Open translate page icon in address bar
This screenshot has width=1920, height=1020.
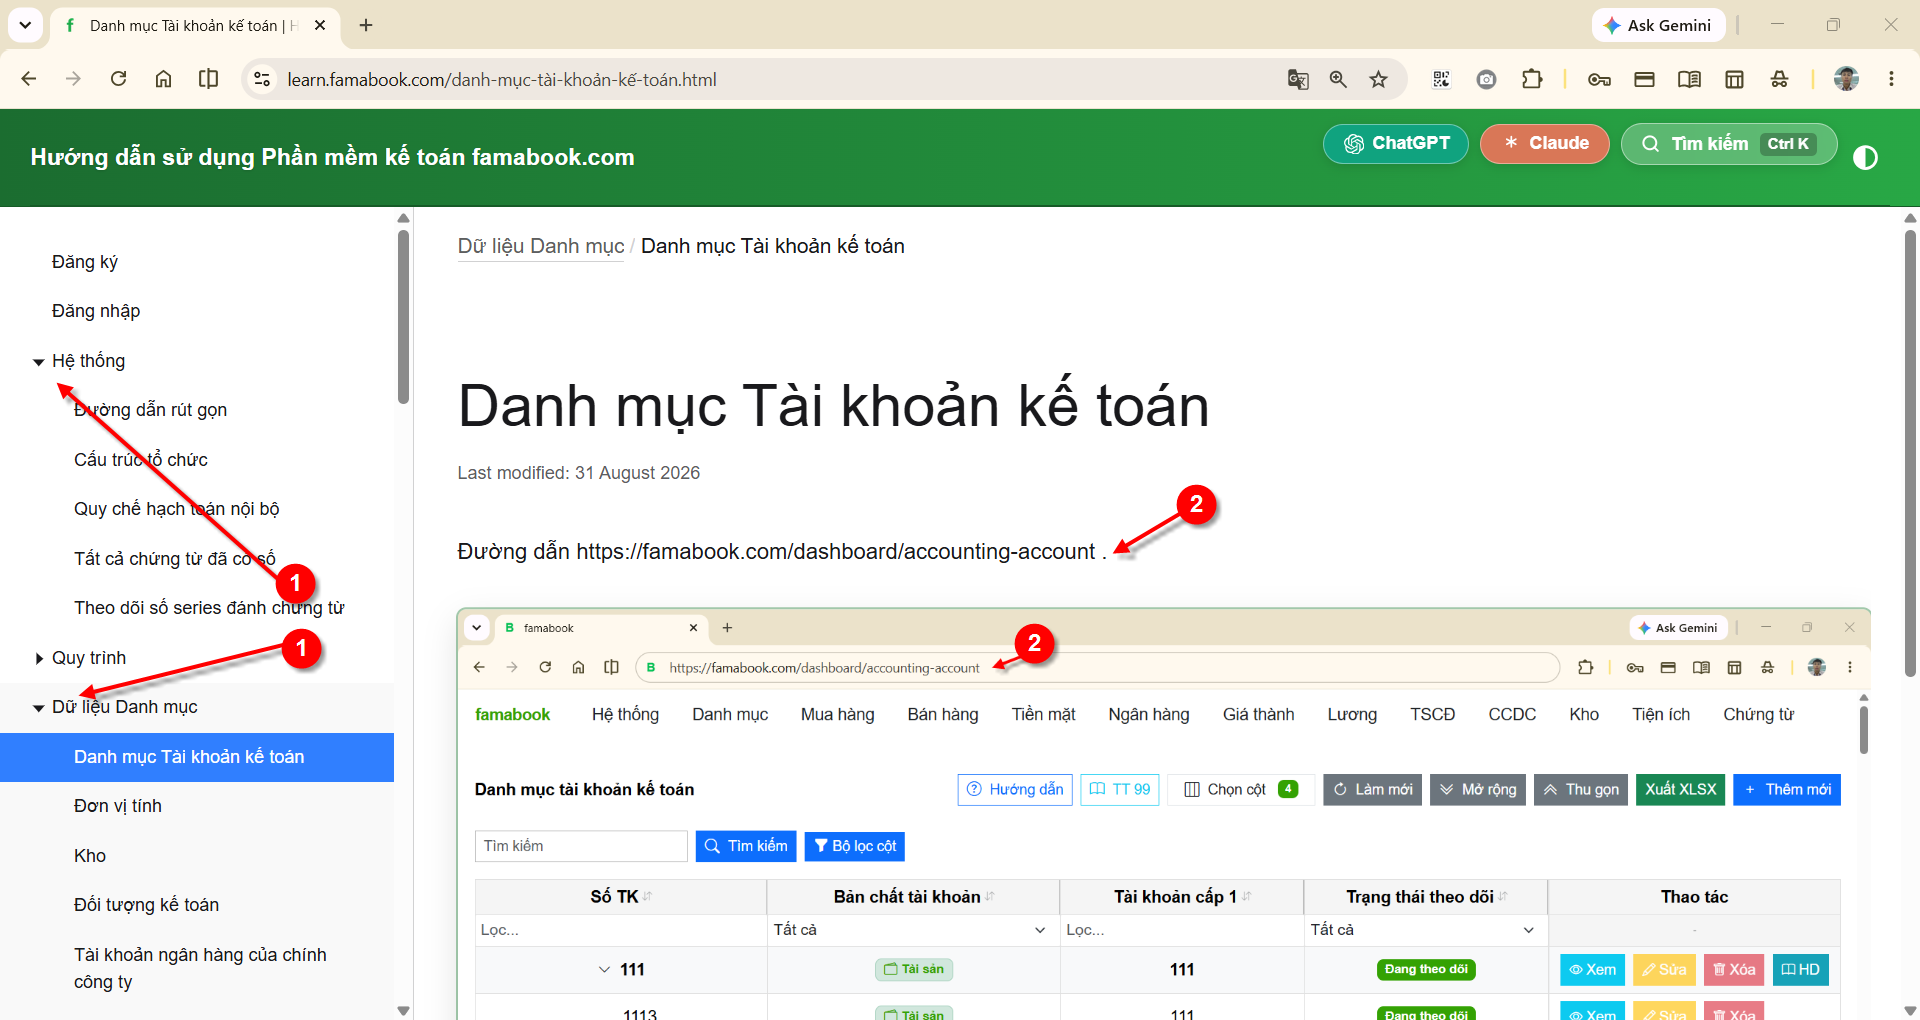(x=1298, y=79)
